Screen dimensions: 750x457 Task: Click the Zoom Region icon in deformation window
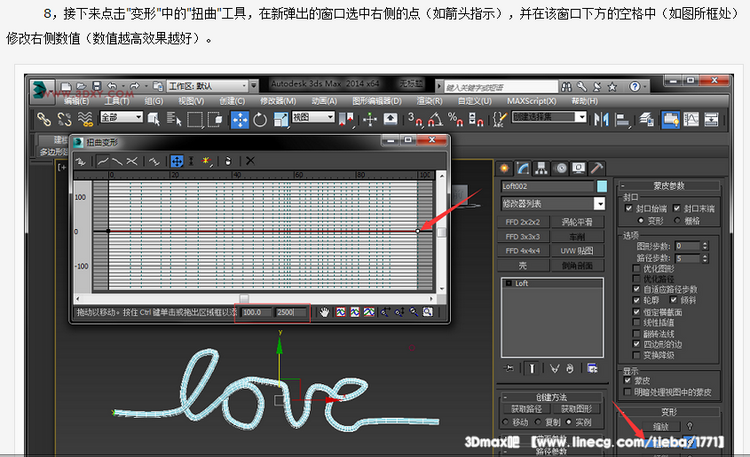coord(427,312)
